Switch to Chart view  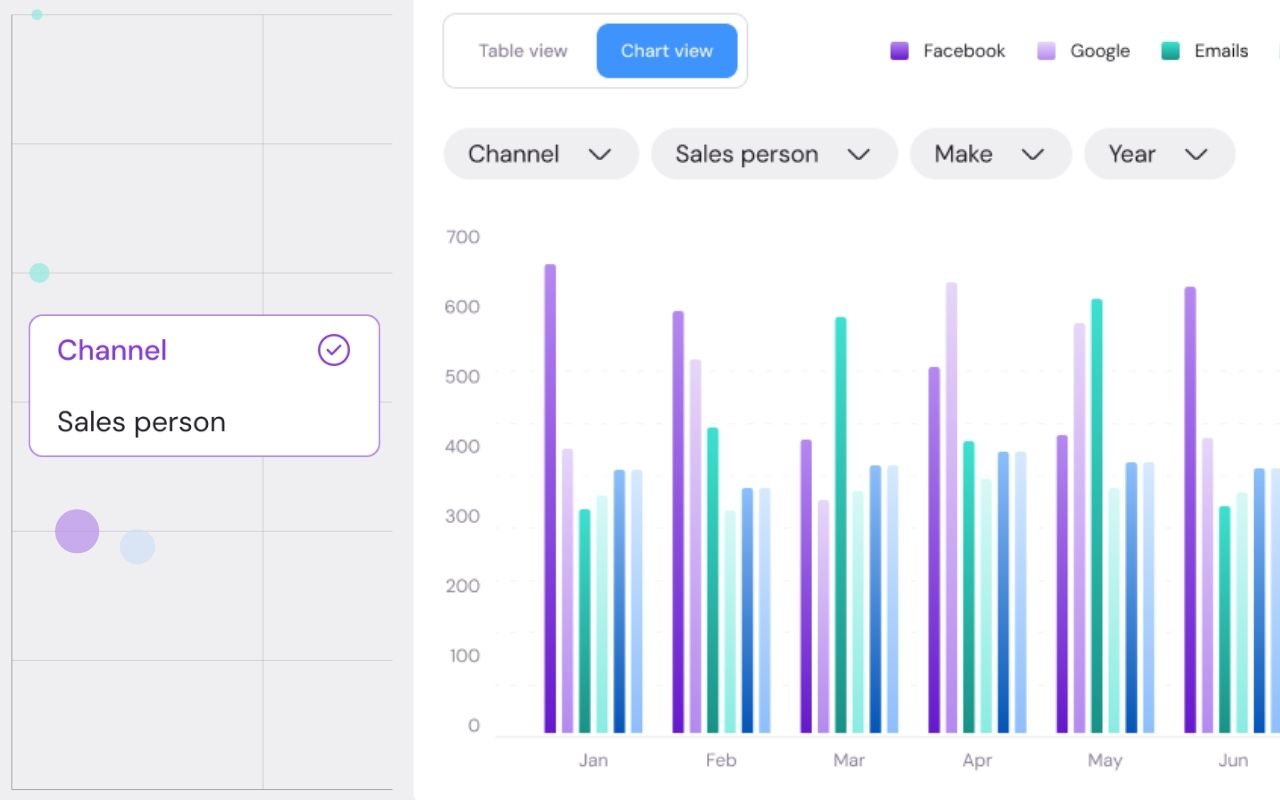(x=667, y=51)
